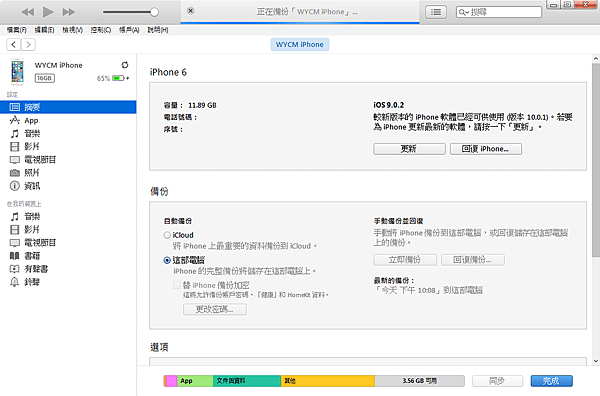Click the battery indicator icon
The height and width of the screenshot is (396, 600).
(x=119, y=78)
